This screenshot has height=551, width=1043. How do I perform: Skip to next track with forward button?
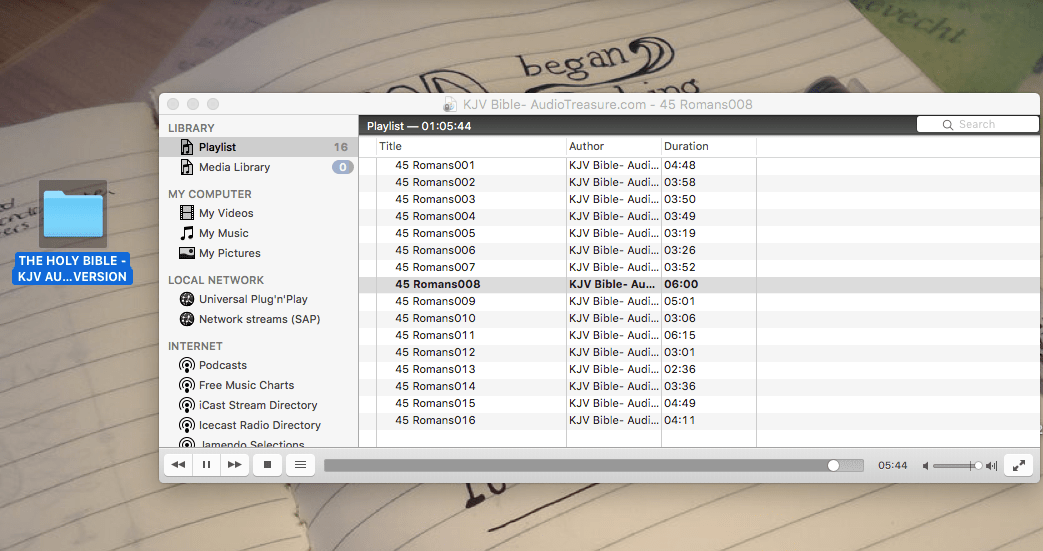pyautogui.click(x=234, y=465)
